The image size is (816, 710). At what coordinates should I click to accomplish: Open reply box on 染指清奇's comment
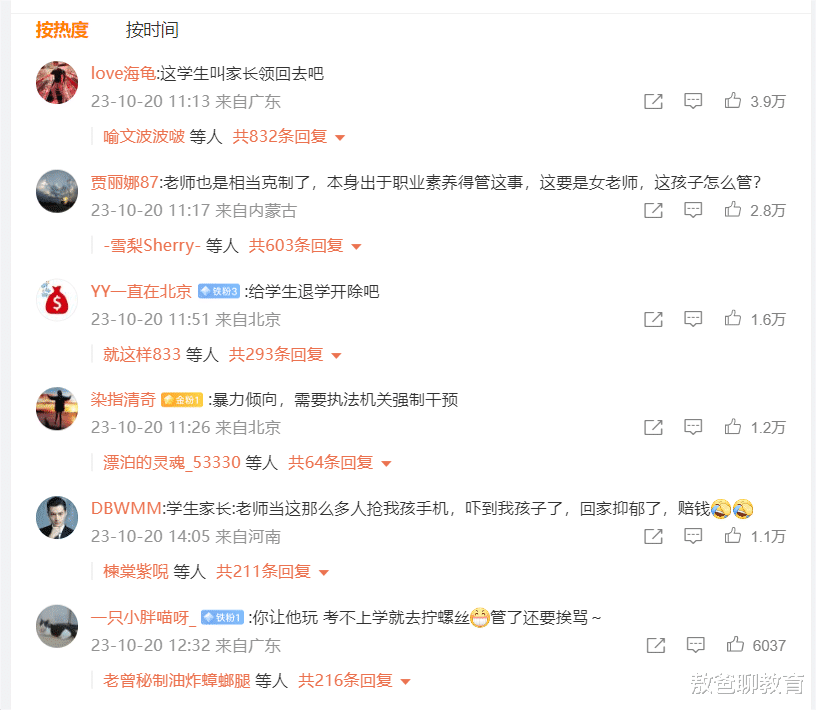693,427
